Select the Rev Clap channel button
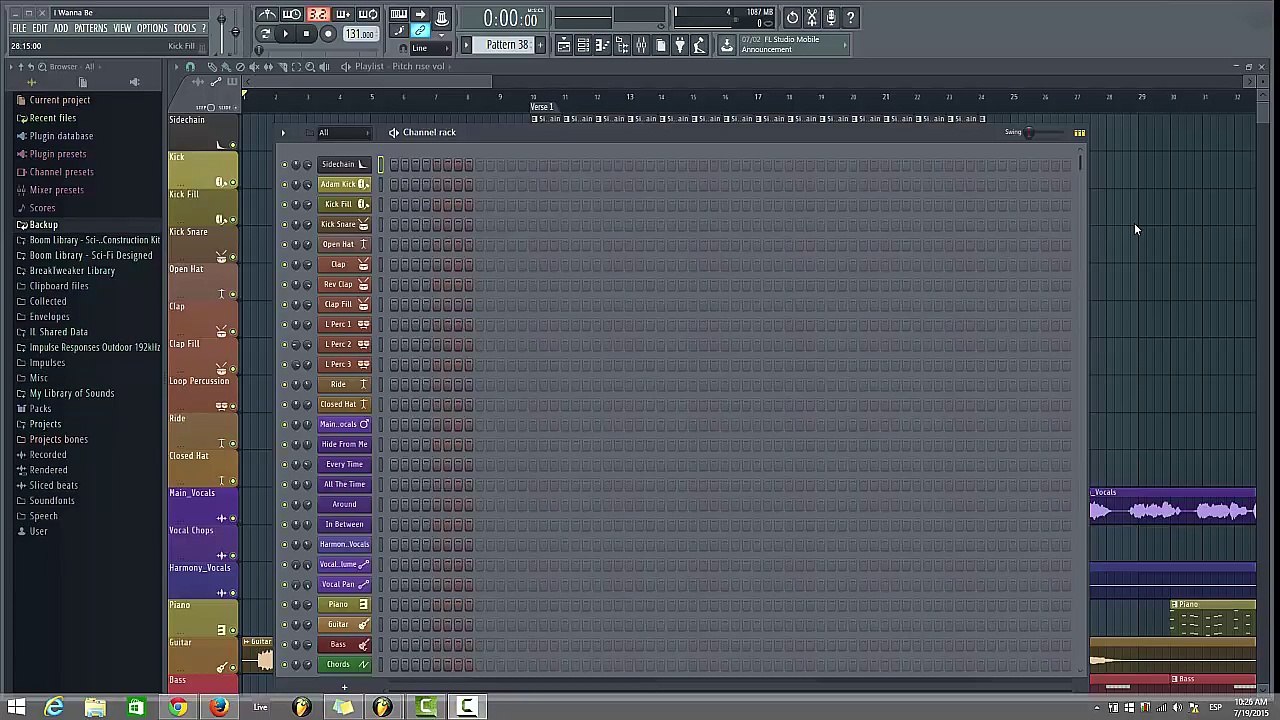 coord(344,284)
